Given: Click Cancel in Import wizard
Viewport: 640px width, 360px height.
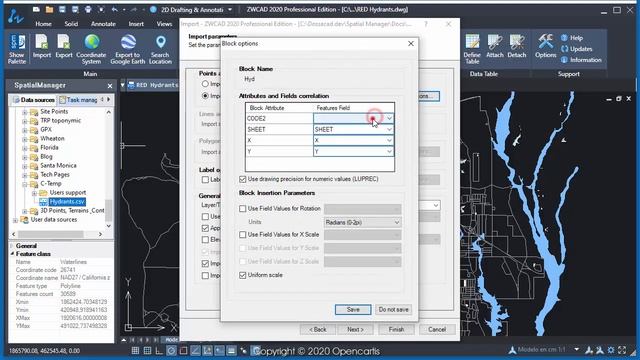Looking at the screenshot, I should click(x=437, y=329).
